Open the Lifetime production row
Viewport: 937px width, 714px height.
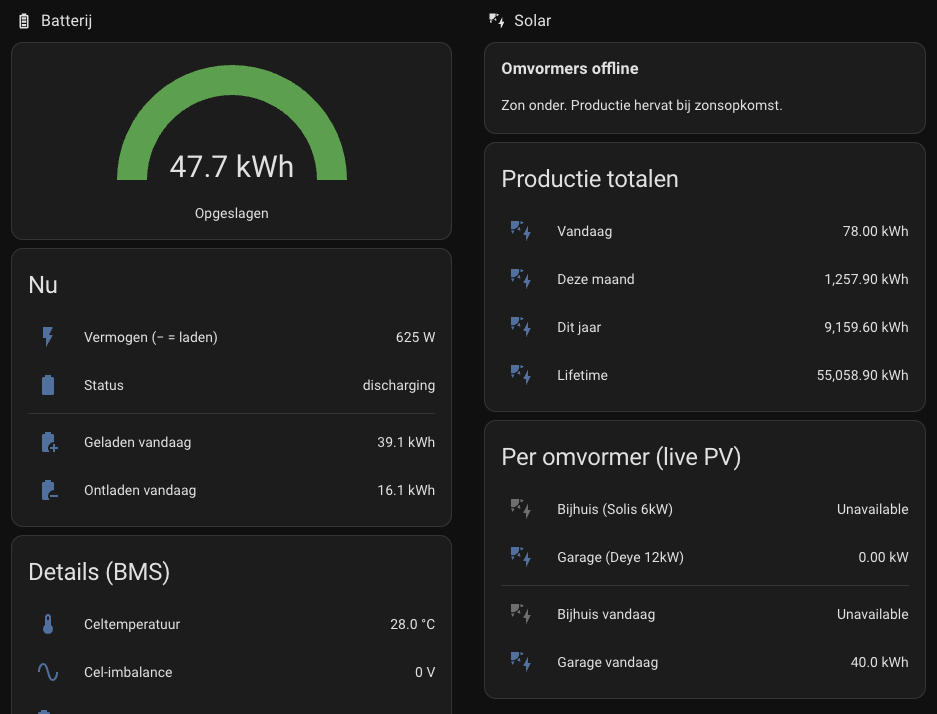[705, 375]
